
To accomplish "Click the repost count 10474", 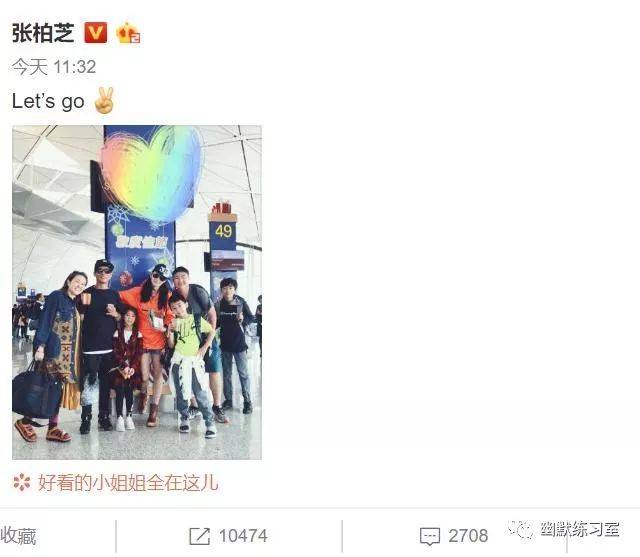I will [243, 536].
